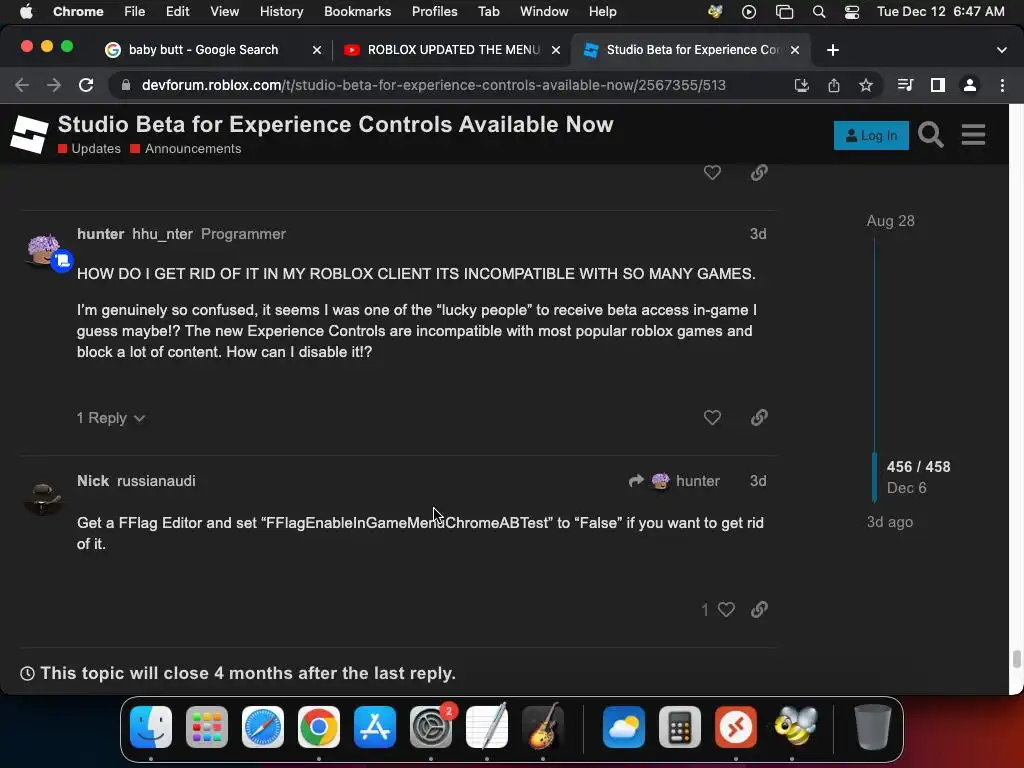Go forward in browser history
The image size is (1024, 768).
[54, 85]
